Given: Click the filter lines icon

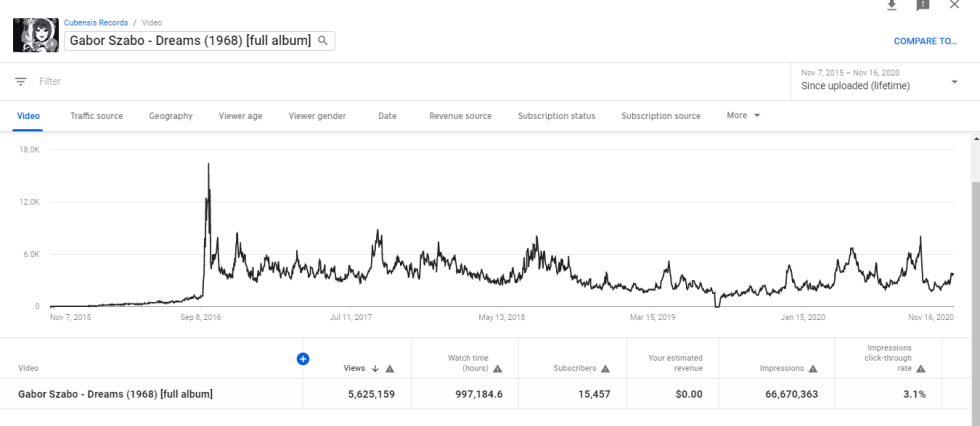Looking at the screenshot, I should (21, 81).
